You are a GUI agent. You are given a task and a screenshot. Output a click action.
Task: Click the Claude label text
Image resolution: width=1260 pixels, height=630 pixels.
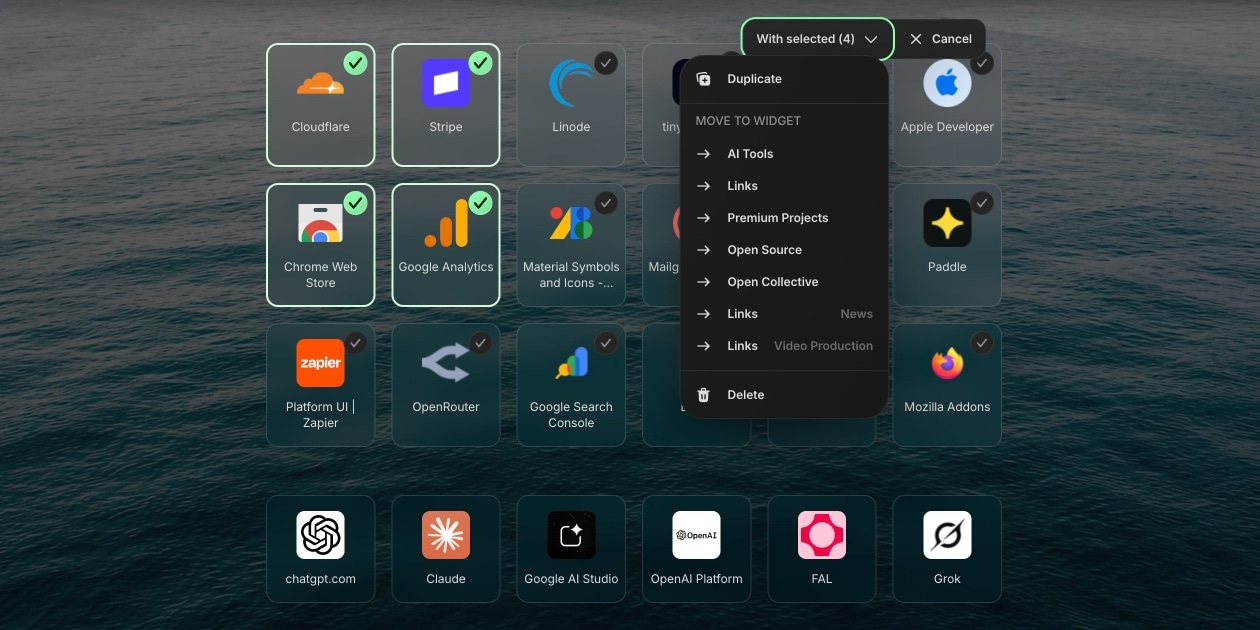pos(446,579)
